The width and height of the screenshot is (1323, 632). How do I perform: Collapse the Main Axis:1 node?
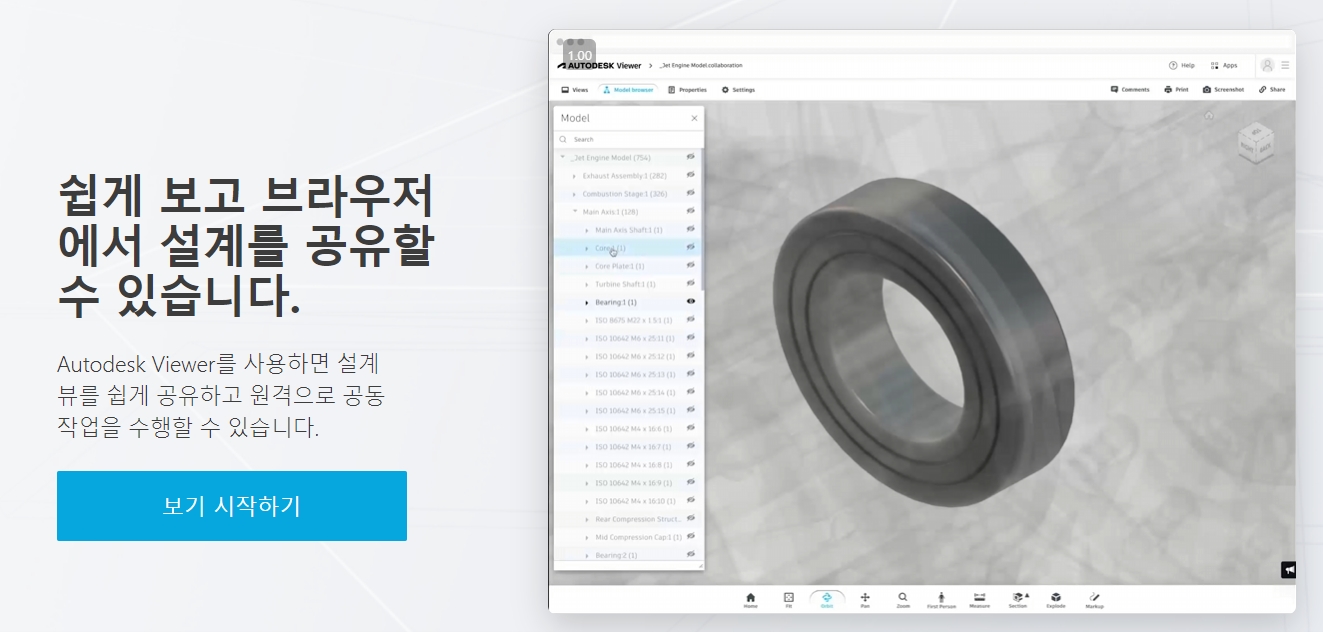point(574,212)
